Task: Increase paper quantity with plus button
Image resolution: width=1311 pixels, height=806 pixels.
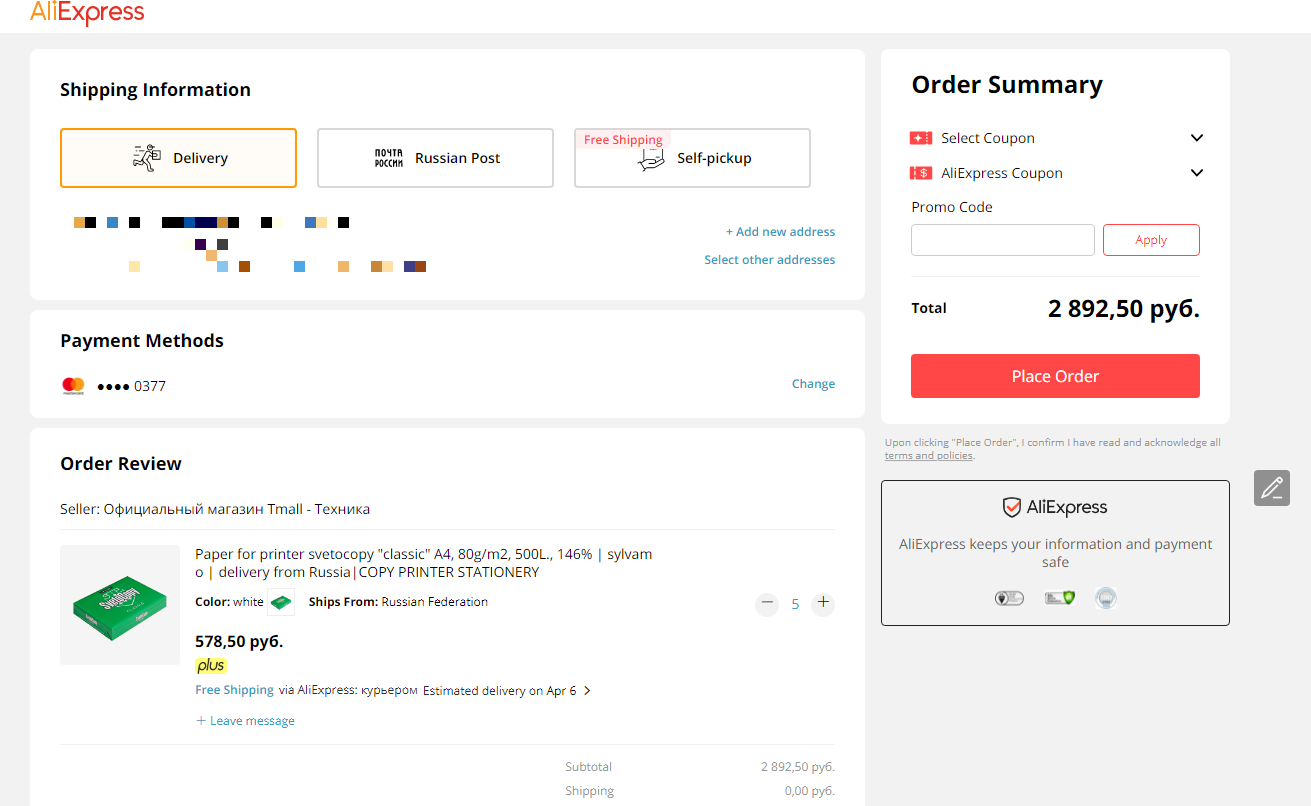Action: tap(823, 603)
